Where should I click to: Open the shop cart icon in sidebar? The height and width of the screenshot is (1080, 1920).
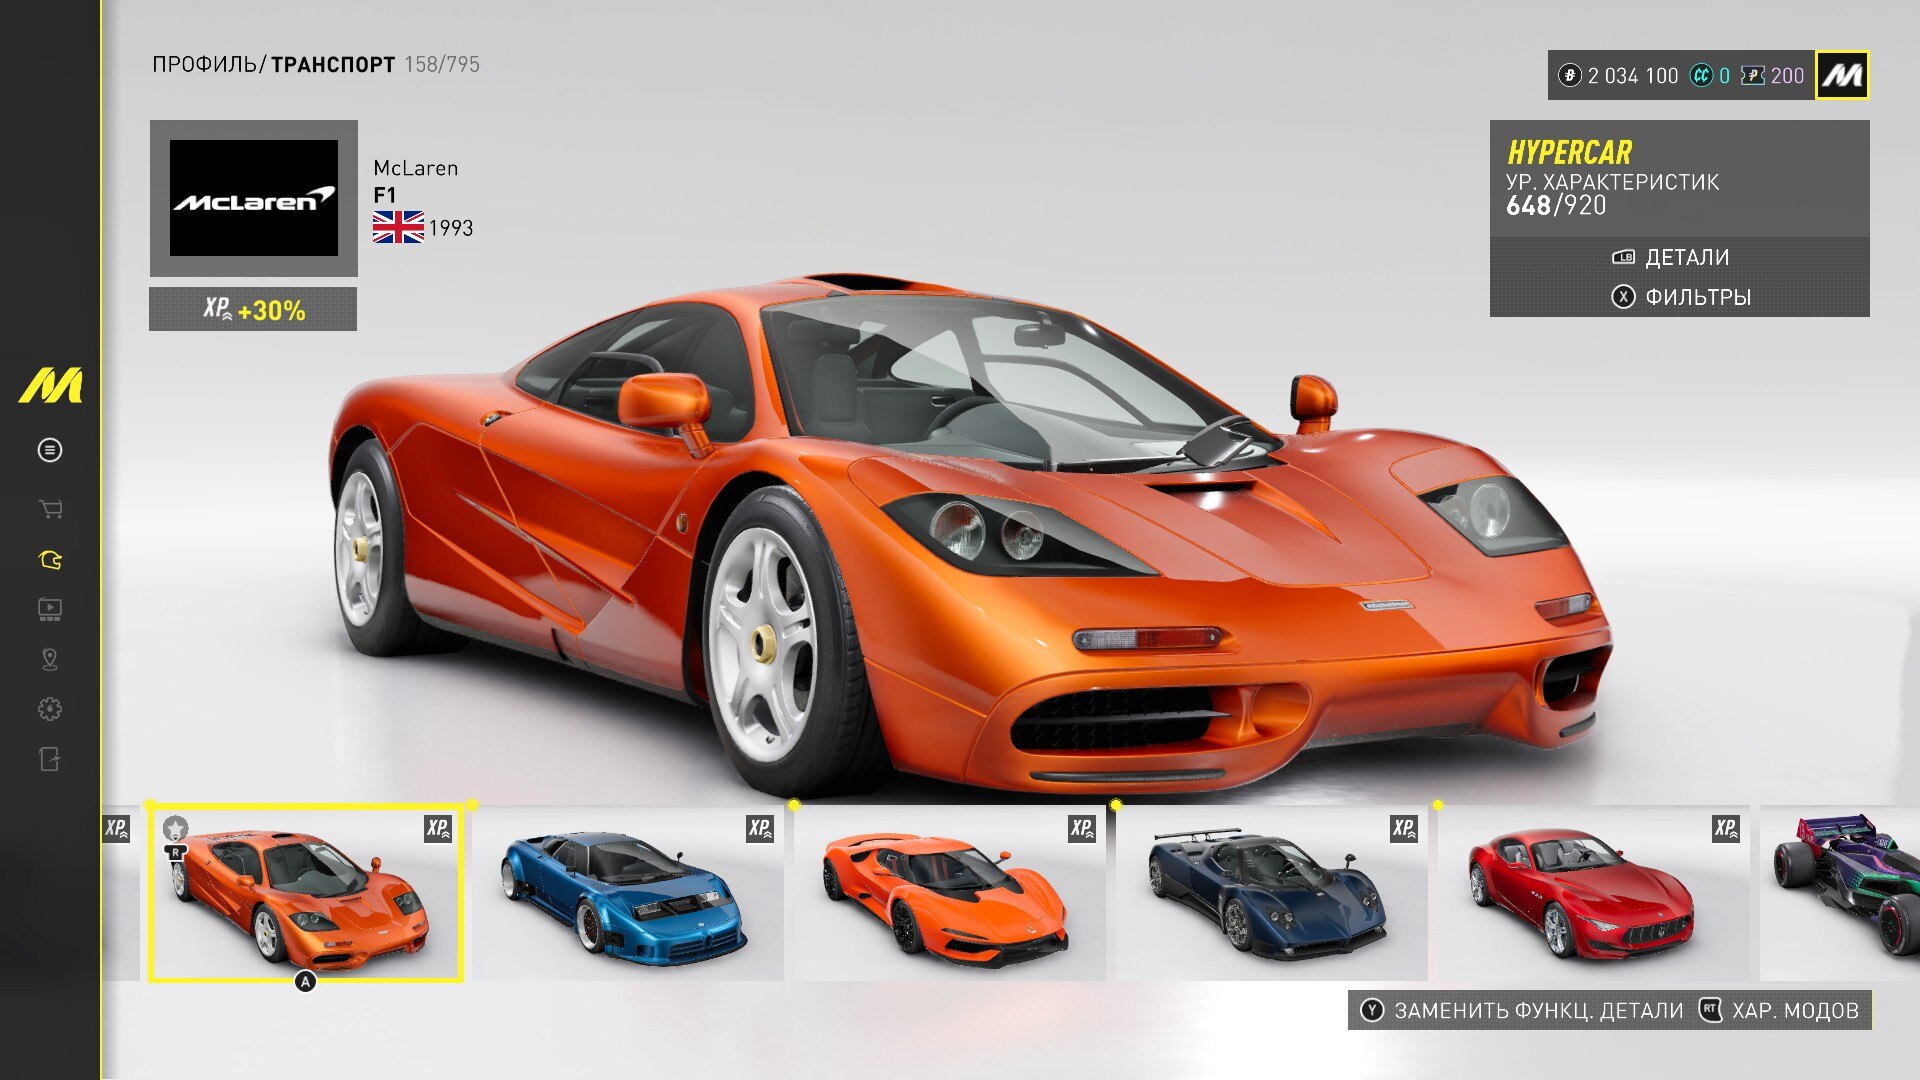pos(50,510)
